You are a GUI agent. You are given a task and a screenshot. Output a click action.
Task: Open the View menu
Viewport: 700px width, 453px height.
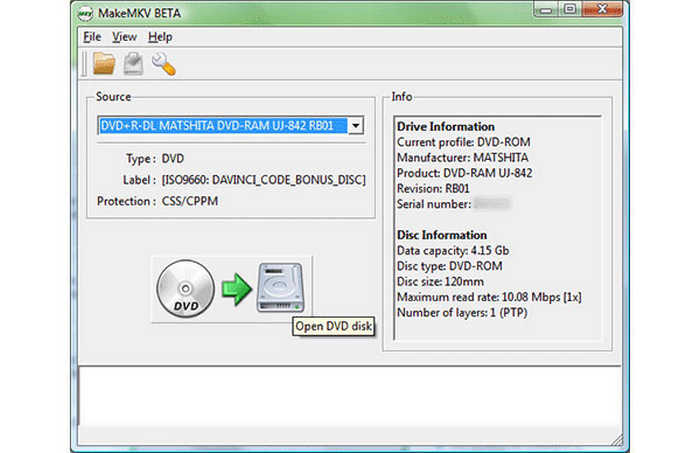tap(124, 37)
